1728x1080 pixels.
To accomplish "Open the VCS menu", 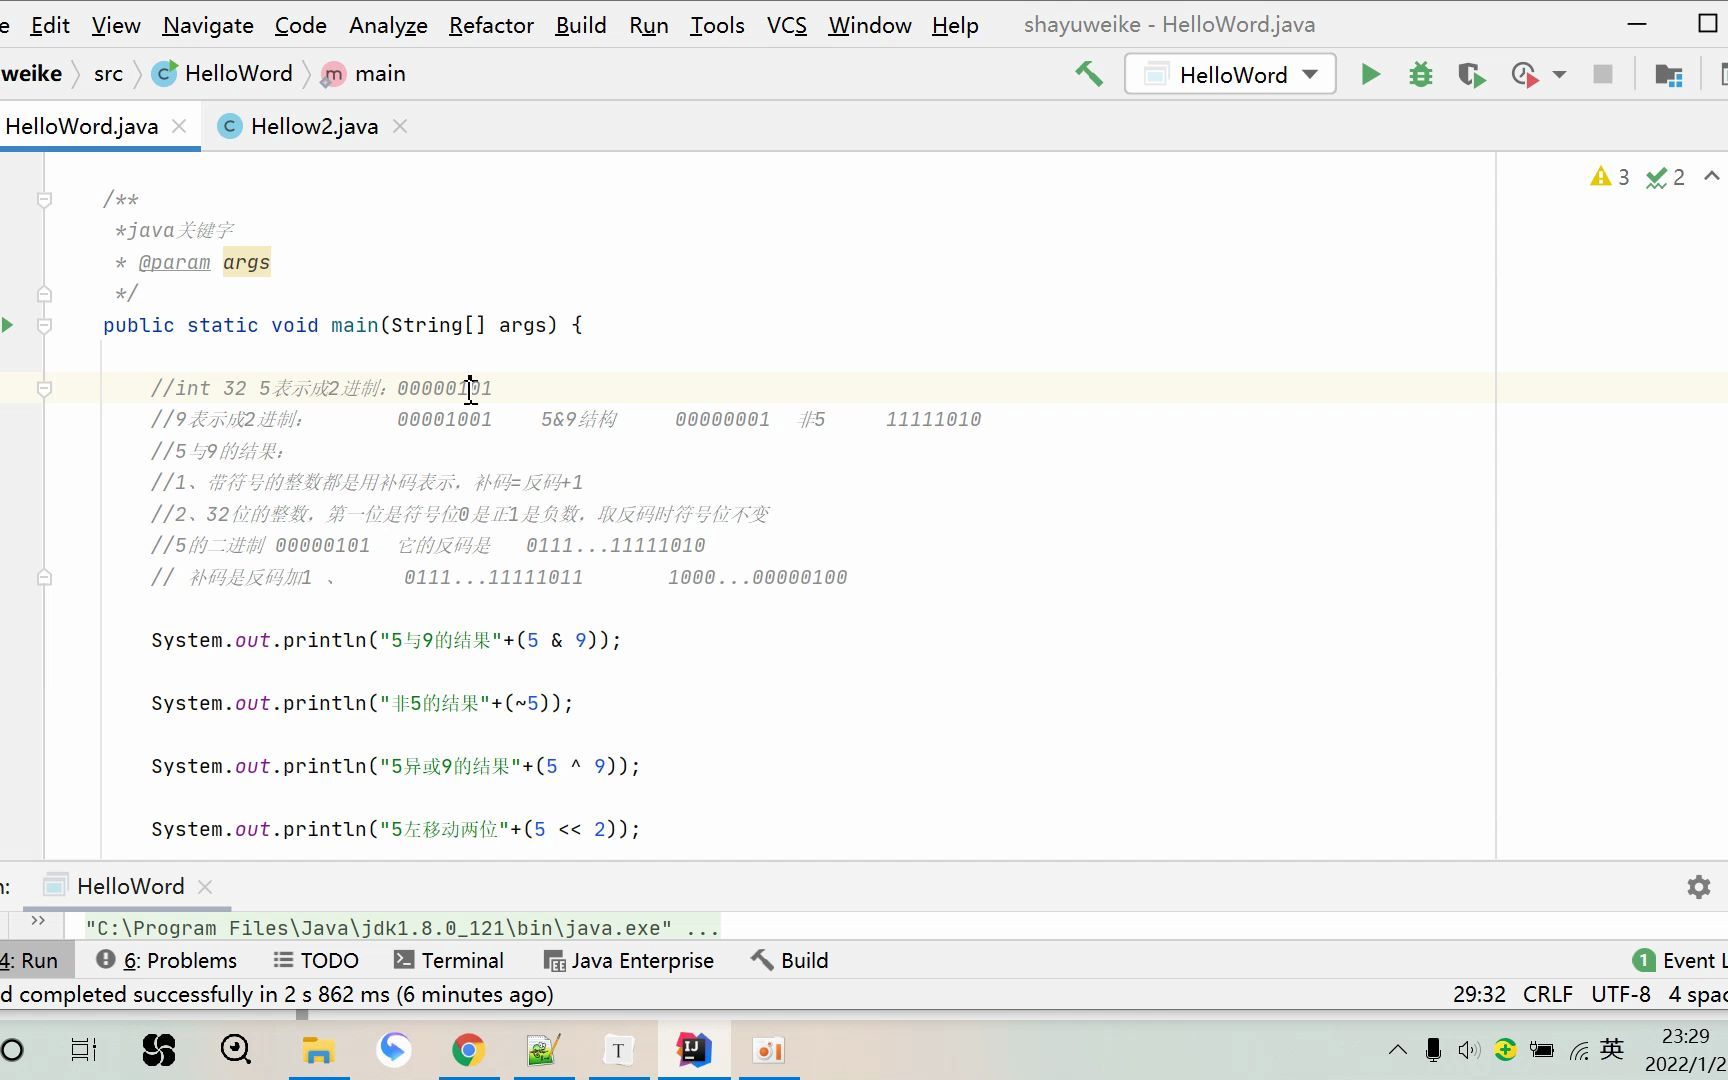I will tap(787, 25).
